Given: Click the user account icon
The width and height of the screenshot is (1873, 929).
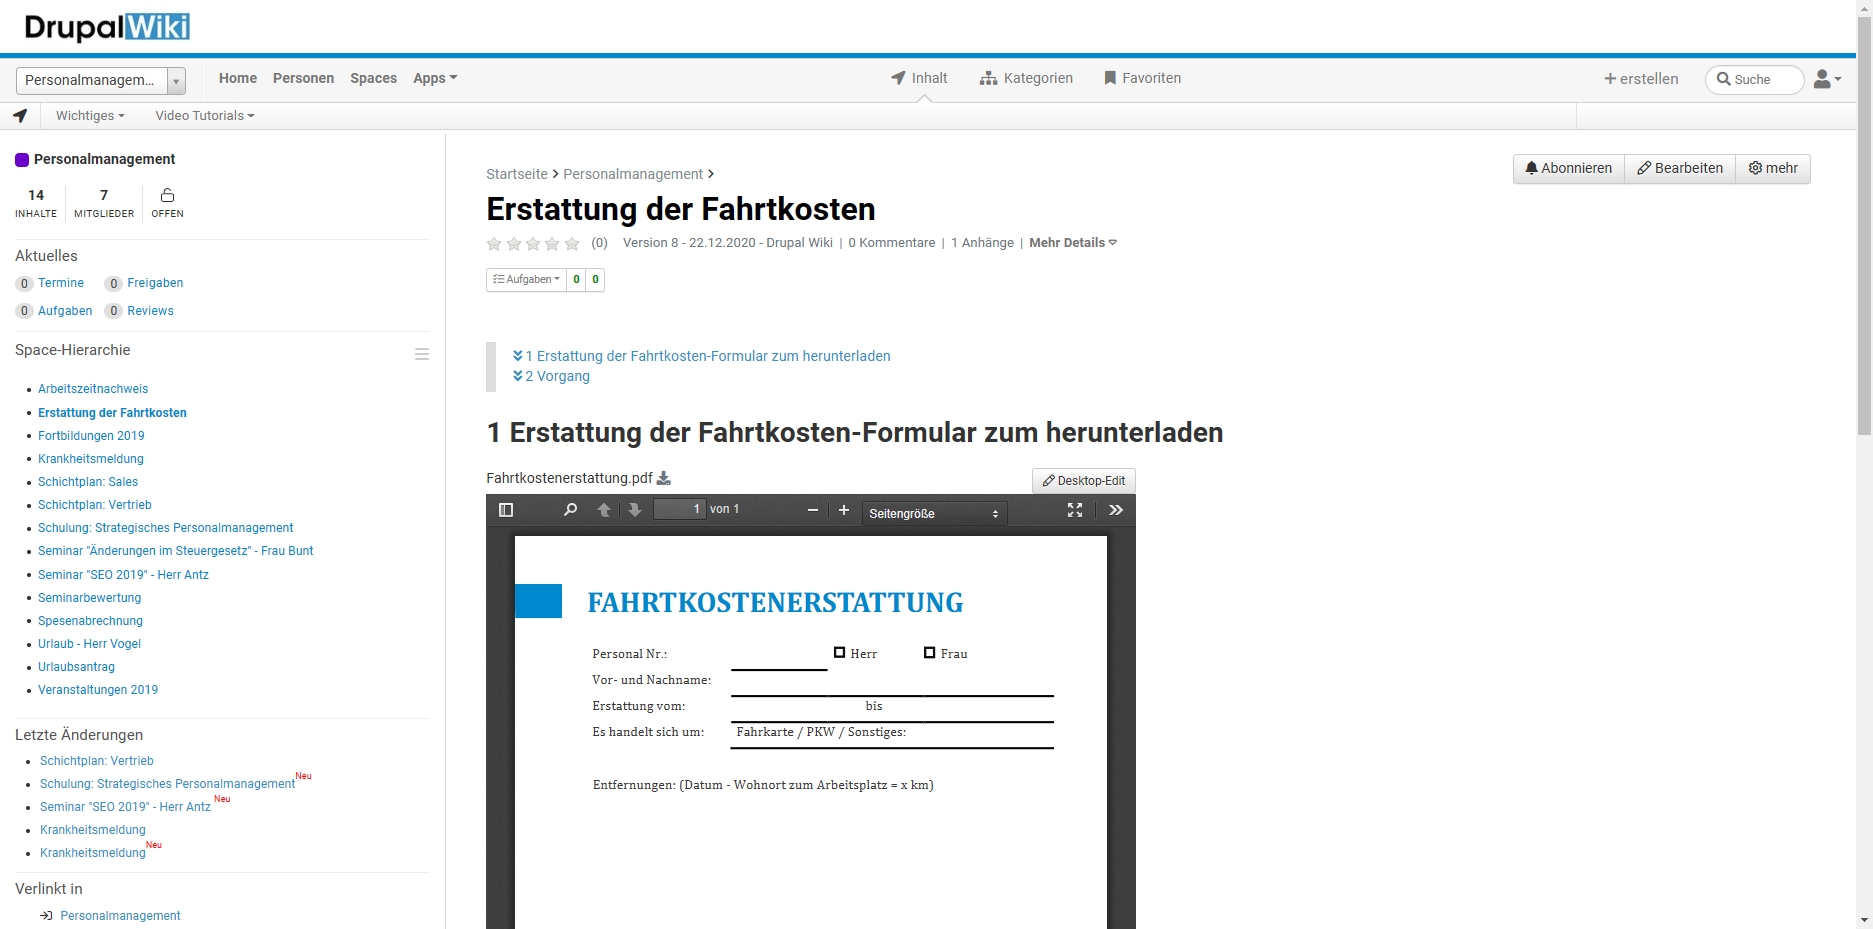Looking at the screenshot, I should click(x=1827, y=79).
